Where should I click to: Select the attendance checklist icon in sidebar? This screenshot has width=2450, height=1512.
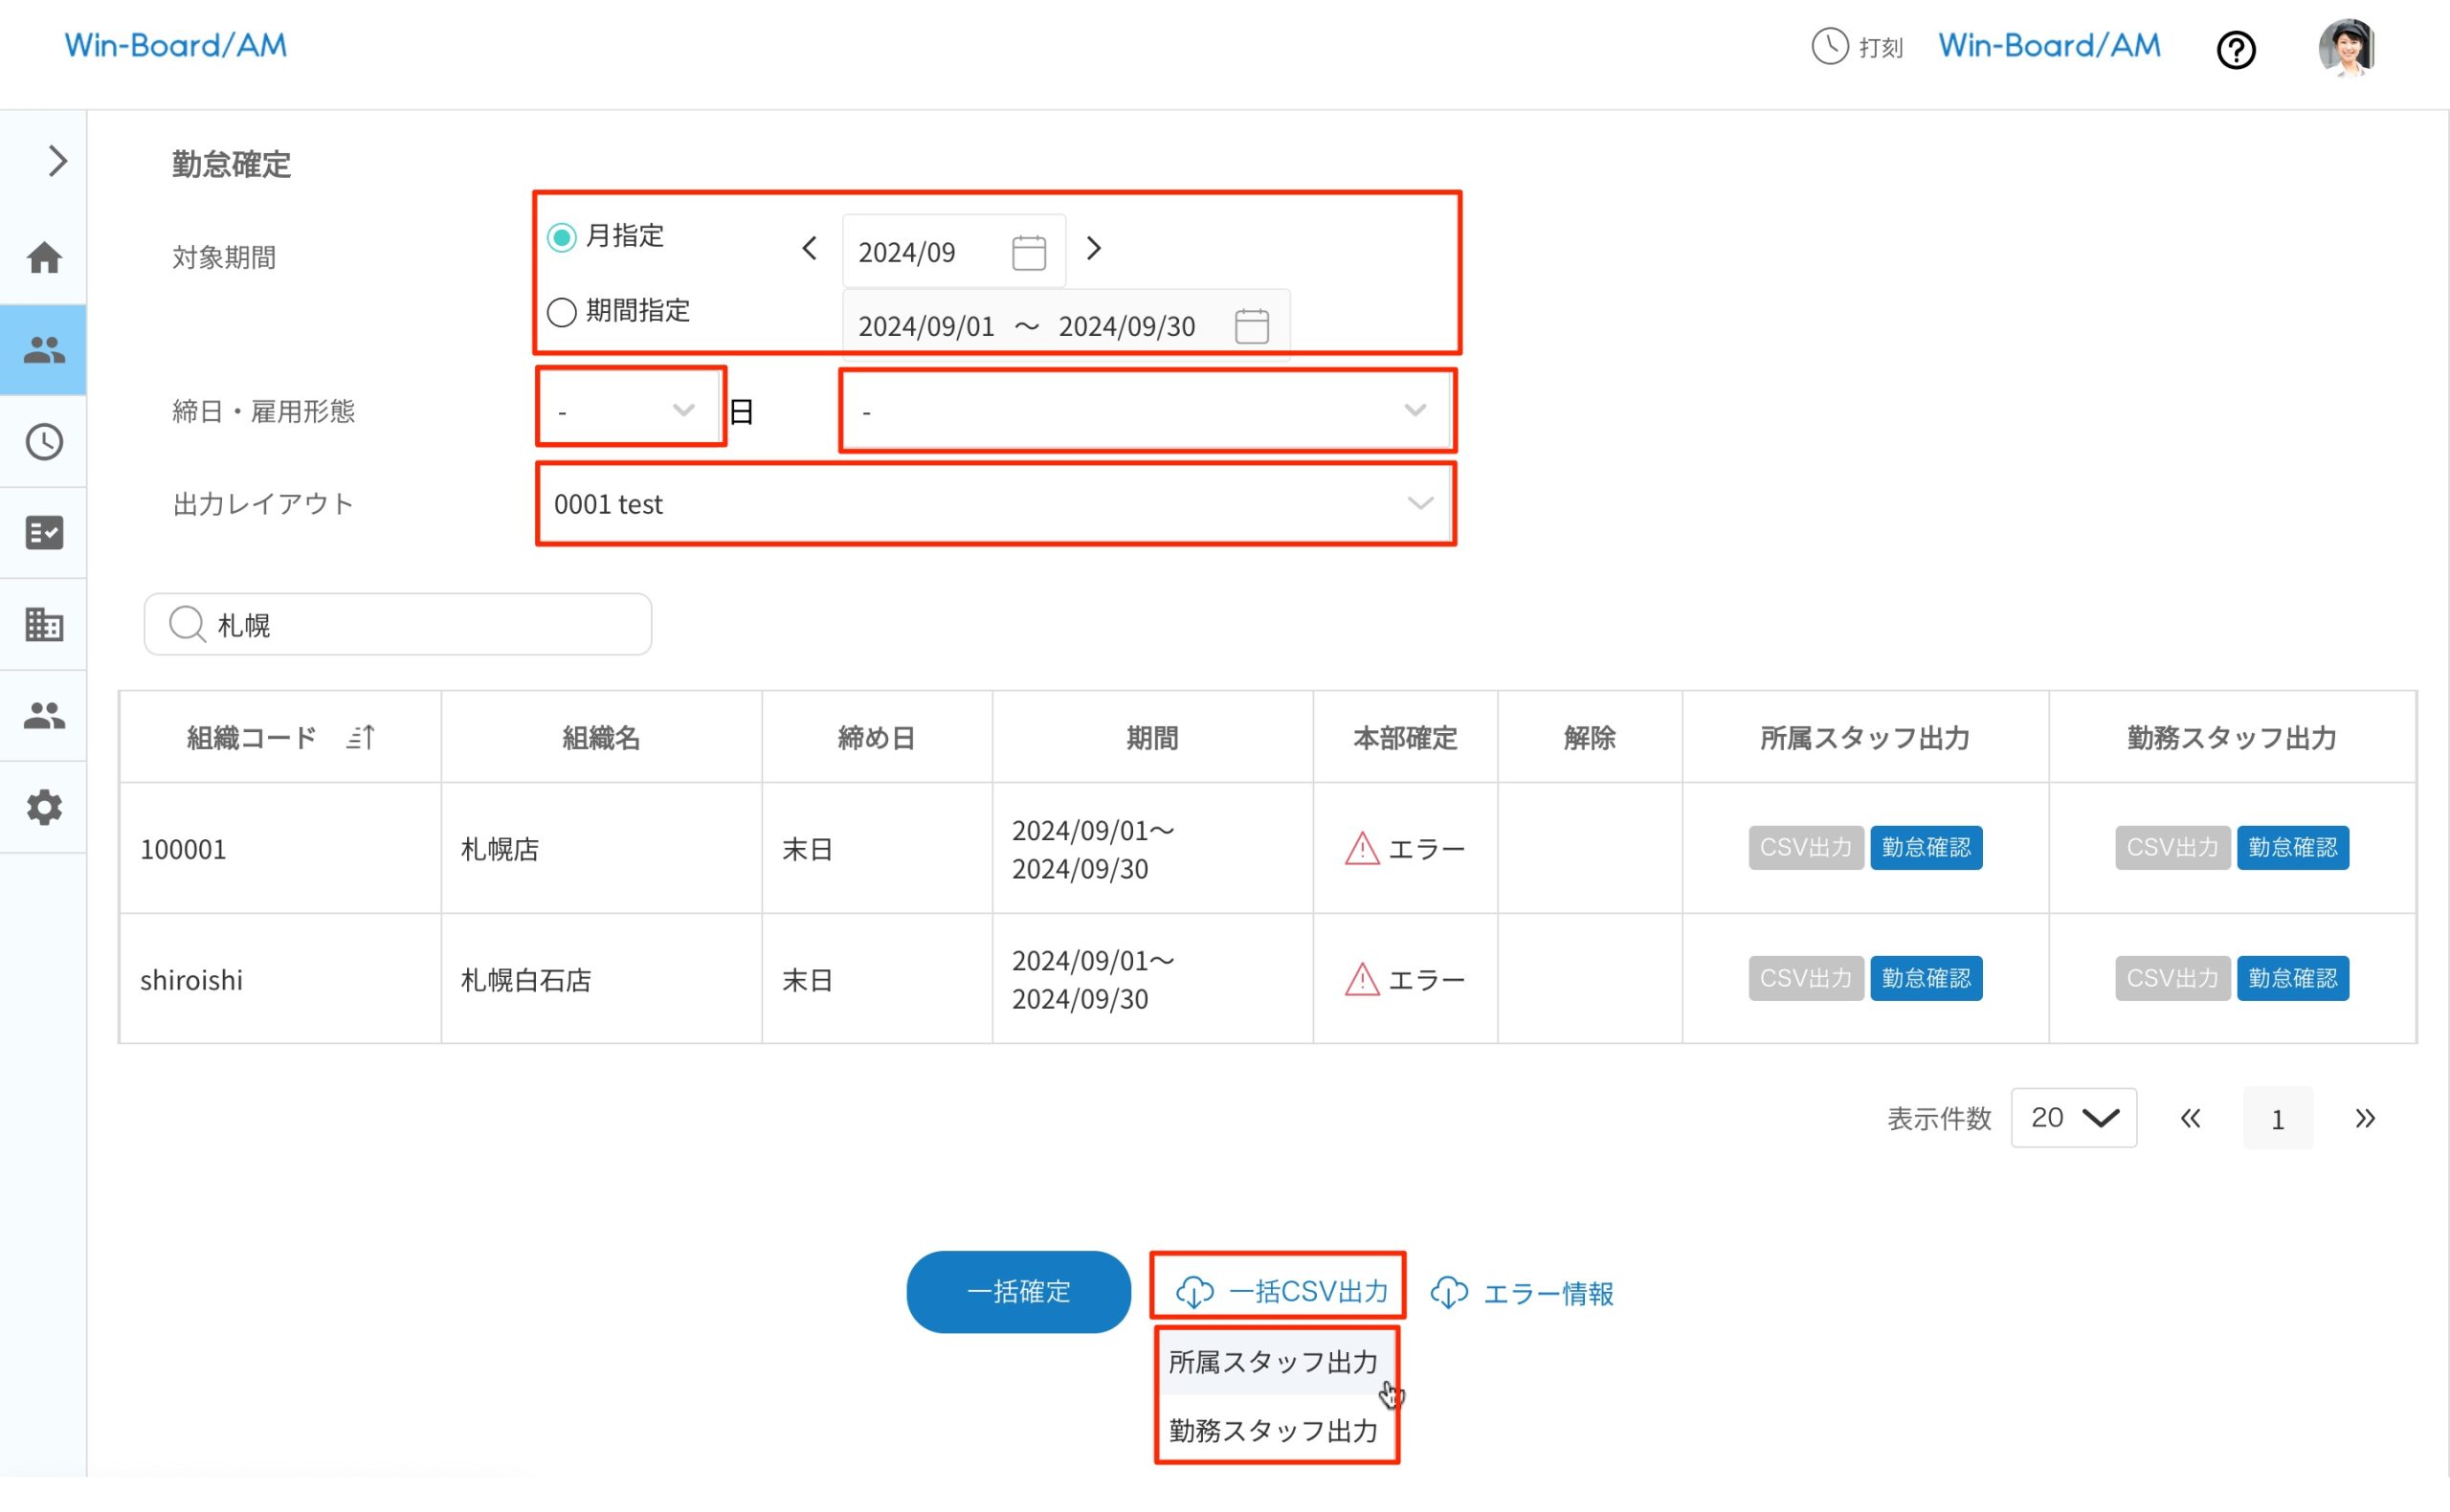click(x=44, y=533)
